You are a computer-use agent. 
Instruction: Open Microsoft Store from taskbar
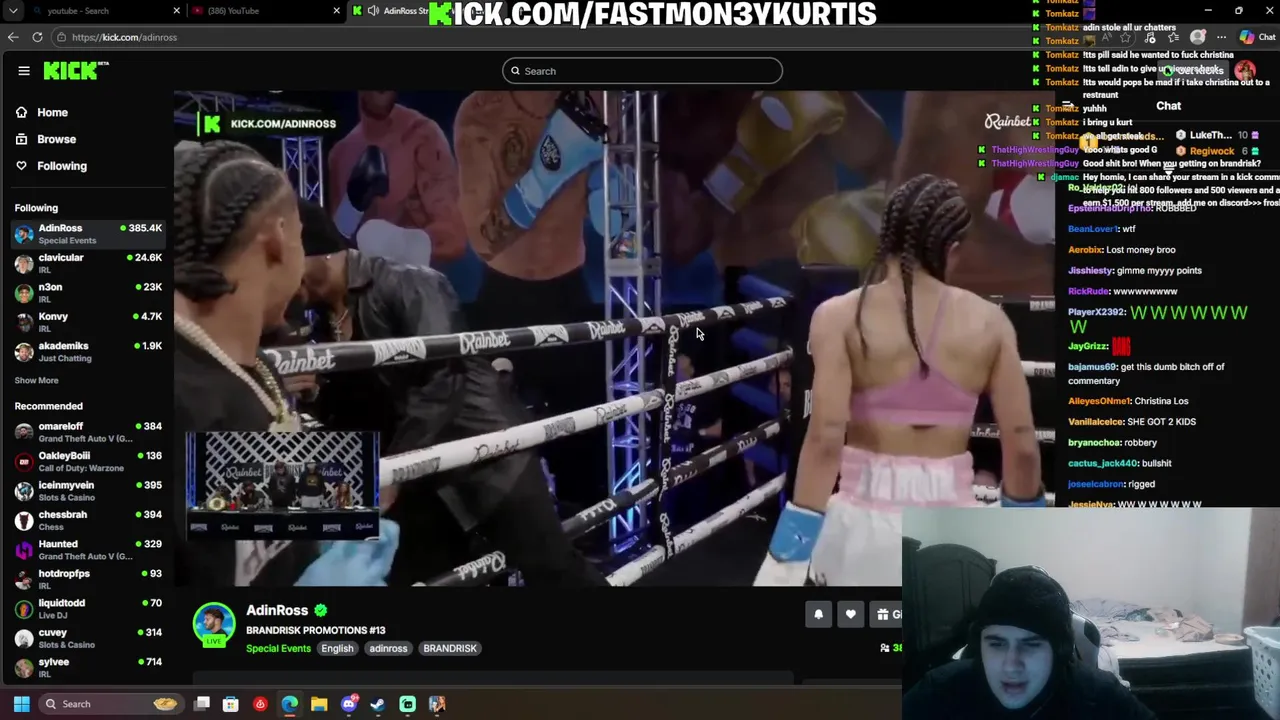click(x=231, y=704)
